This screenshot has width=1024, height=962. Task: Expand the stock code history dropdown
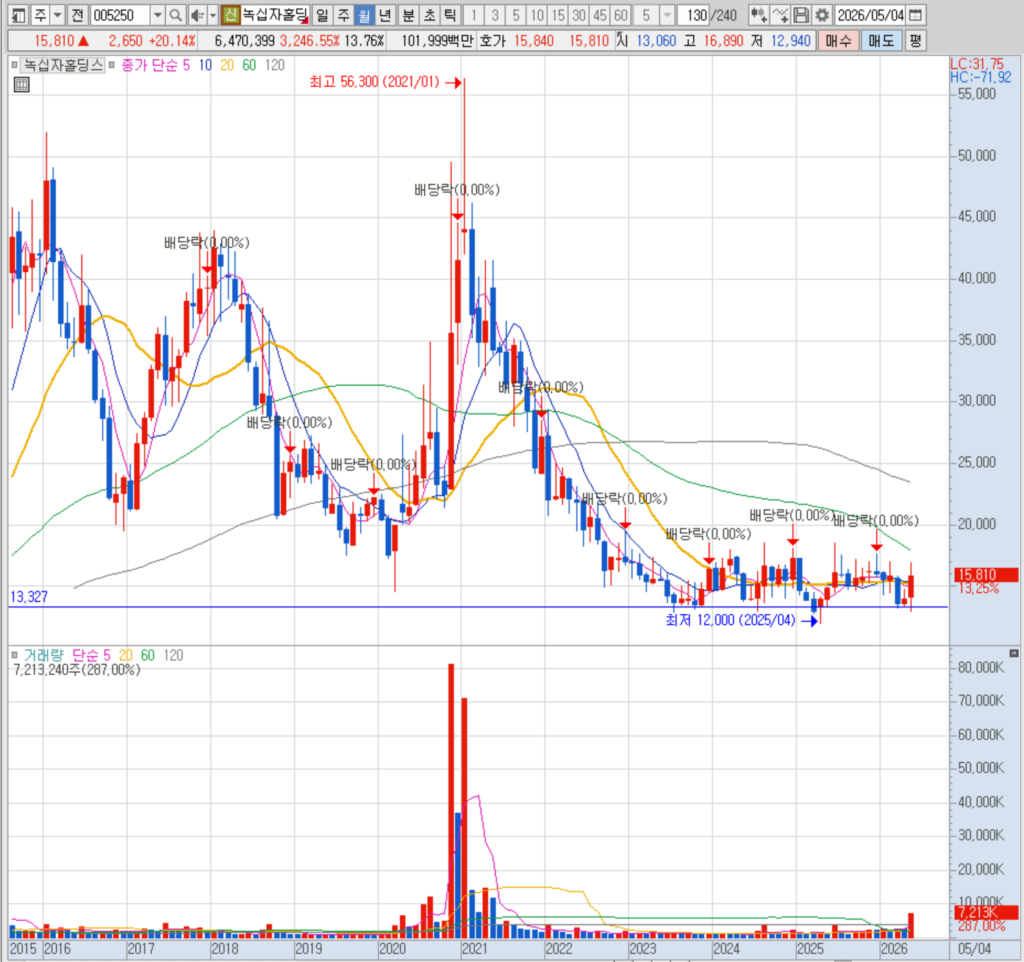(x=157, y=15)
